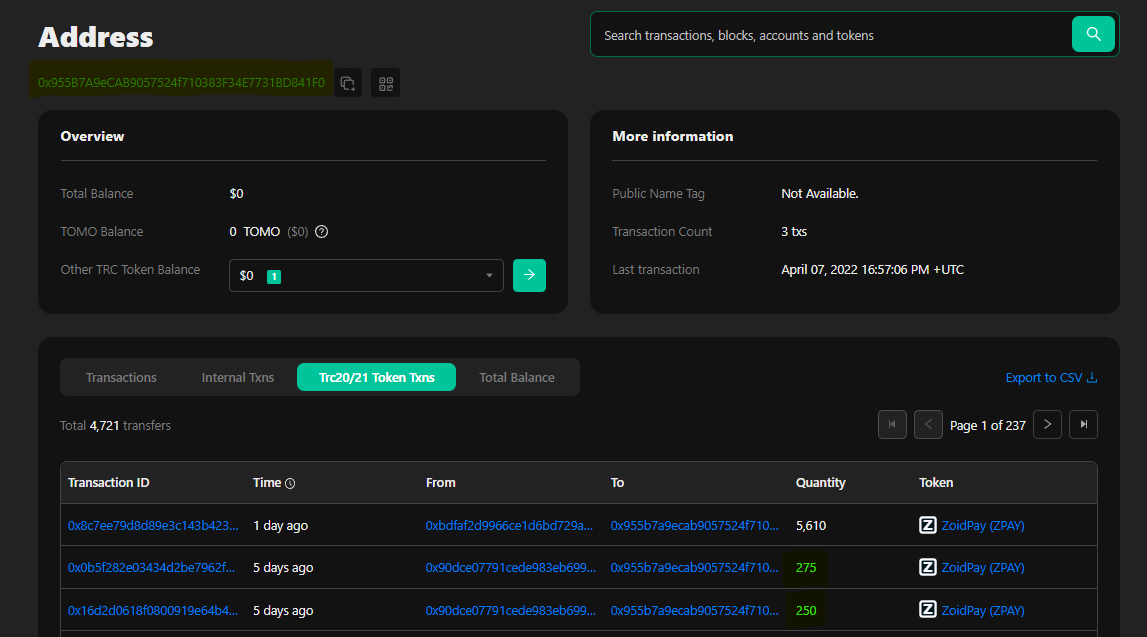Open sender address 0xbdfaf2d9966ce1d6bd729a...
Image resolution: width=1147 pixels, height=637 pixels.
click(509, 526)
